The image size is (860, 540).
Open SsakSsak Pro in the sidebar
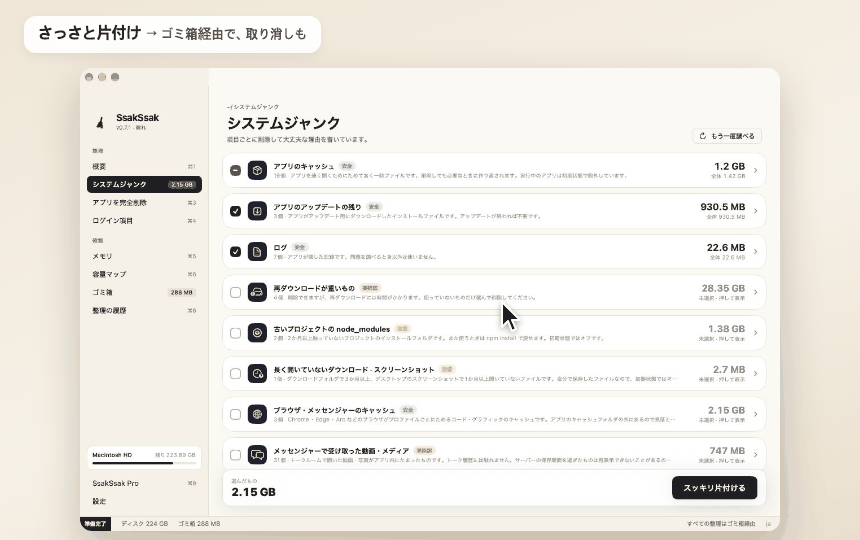[x=144, y=483]
